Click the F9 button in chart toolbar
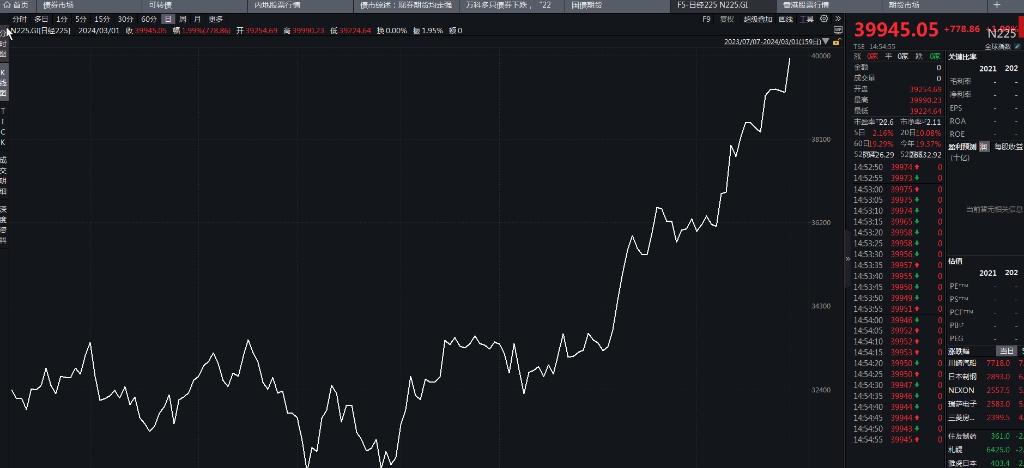This screenshot has height=468, width=1024. pyautogui.click(x=707, y=18)
